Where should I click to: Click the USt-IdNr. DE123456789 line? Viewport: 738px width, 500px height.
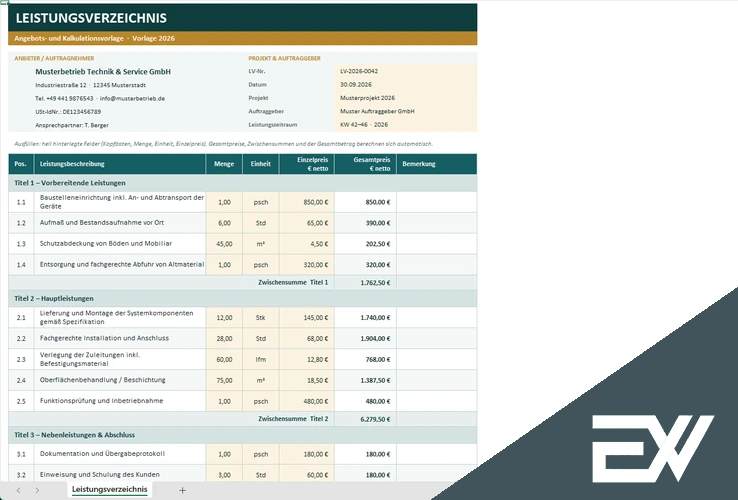click(68, 112)
